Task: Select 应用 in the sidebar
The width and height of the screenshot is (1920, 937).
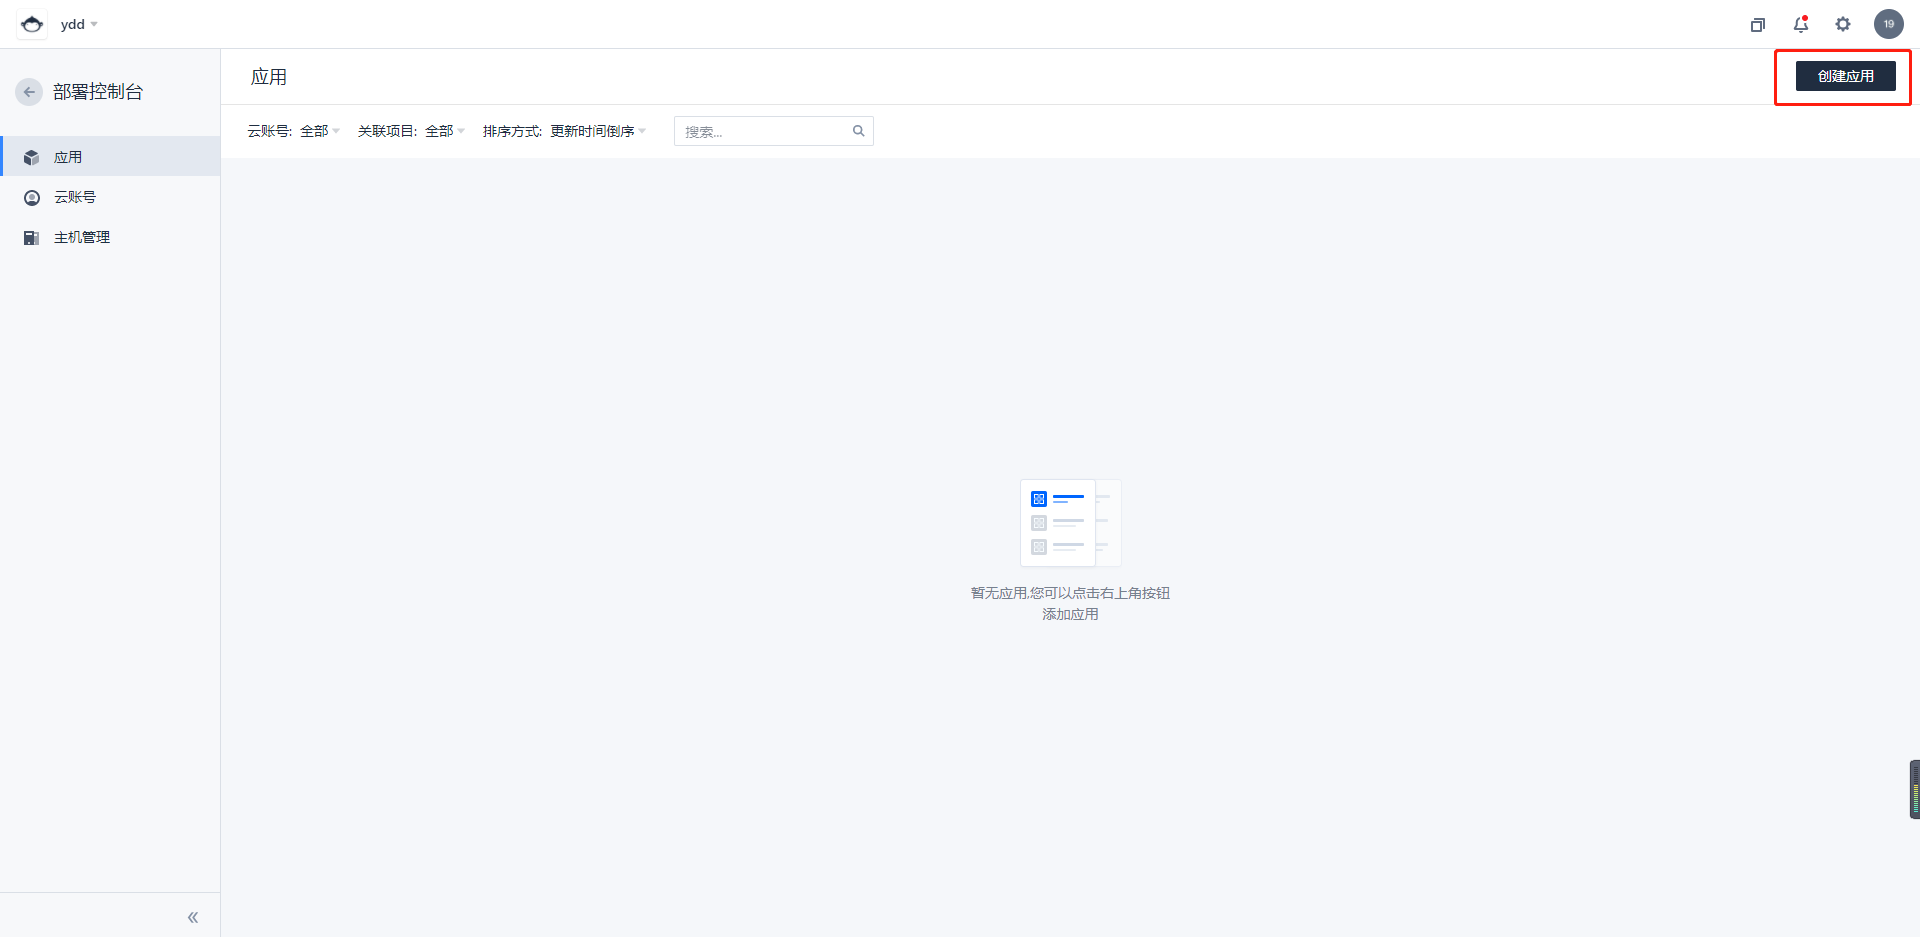Action: pyautogui.click(x=110, y=157)
